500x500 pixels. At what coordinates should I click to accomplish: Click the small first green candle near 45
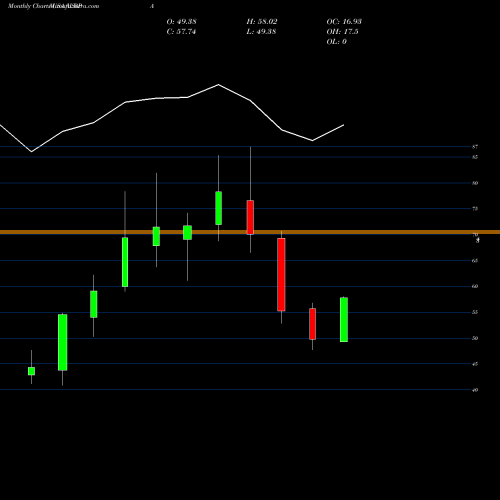pos(31,371)
